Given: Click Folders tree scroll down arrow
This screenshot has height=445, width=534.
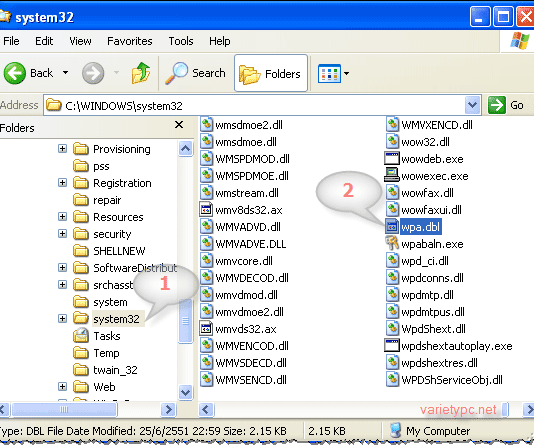Looking at the screenshot, I should [186, 392].
